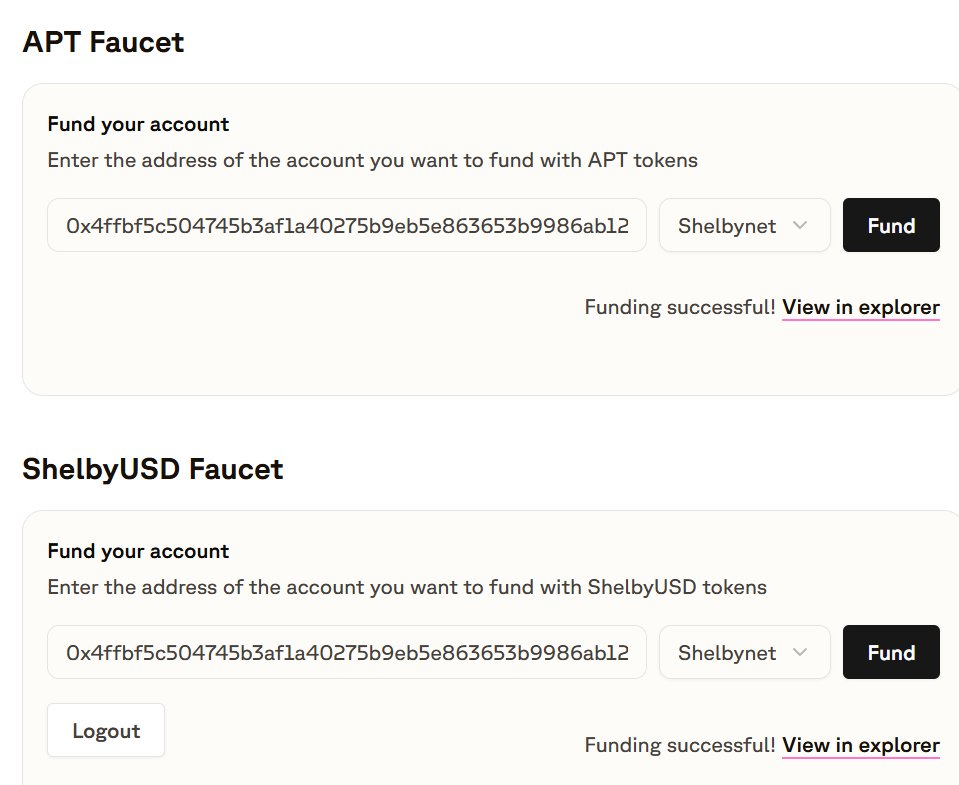Click Funding successful message in APT card
Viewport: 959px width, 785px height.
[679, 307]
